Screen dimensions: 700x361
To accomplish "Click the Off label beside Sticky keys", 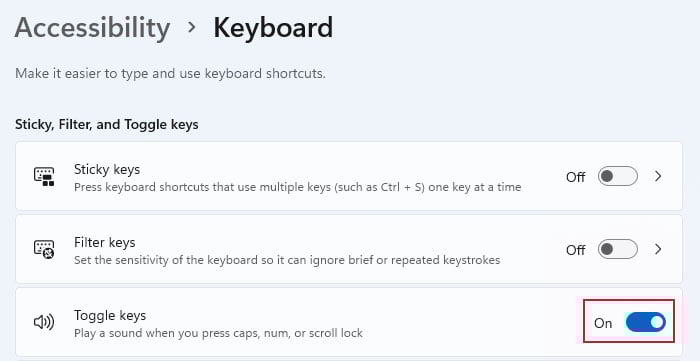I will point(575,177).
